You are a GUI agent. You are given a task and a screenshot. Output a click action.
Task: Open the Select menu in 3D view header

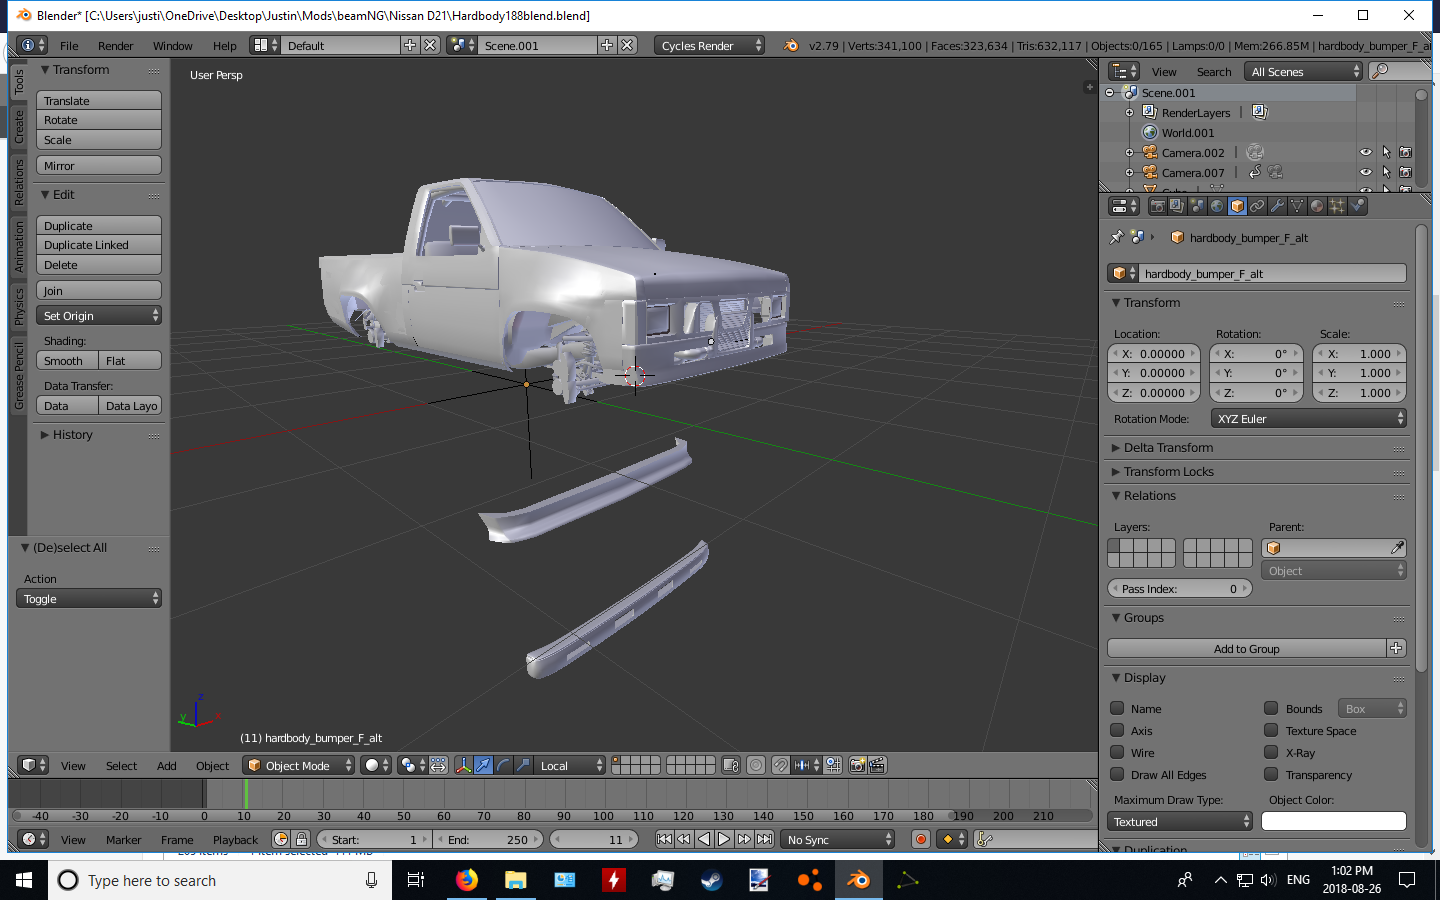tap(121, 765)
